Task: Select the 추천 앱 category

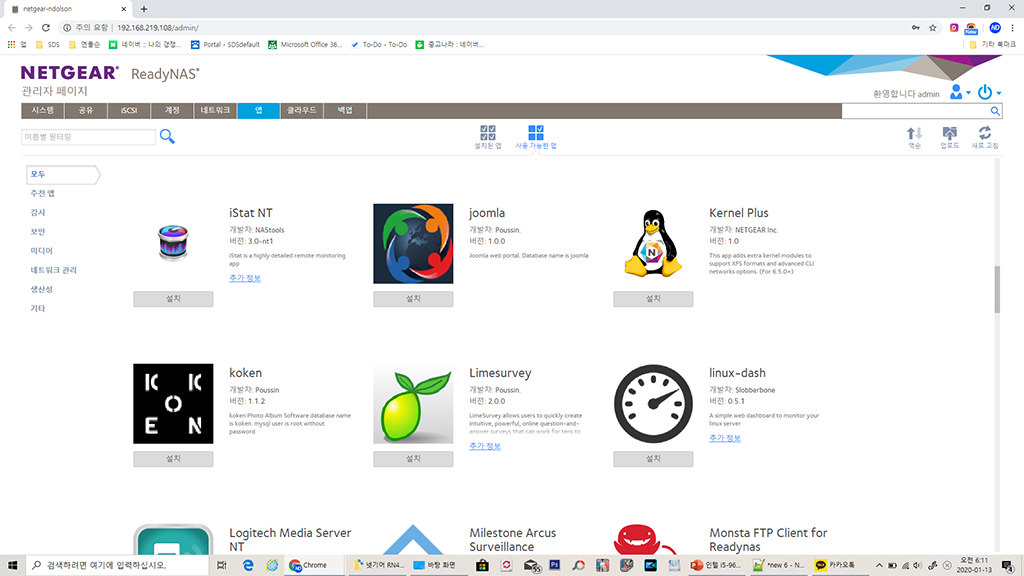Action: [42, 193]
